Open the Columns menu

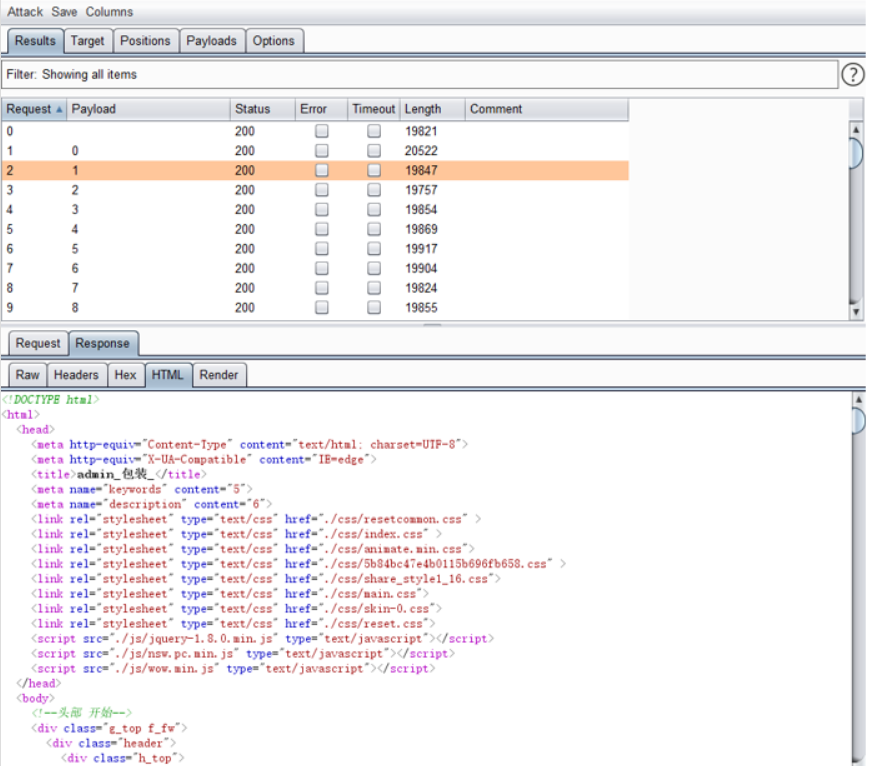point(109,12)
